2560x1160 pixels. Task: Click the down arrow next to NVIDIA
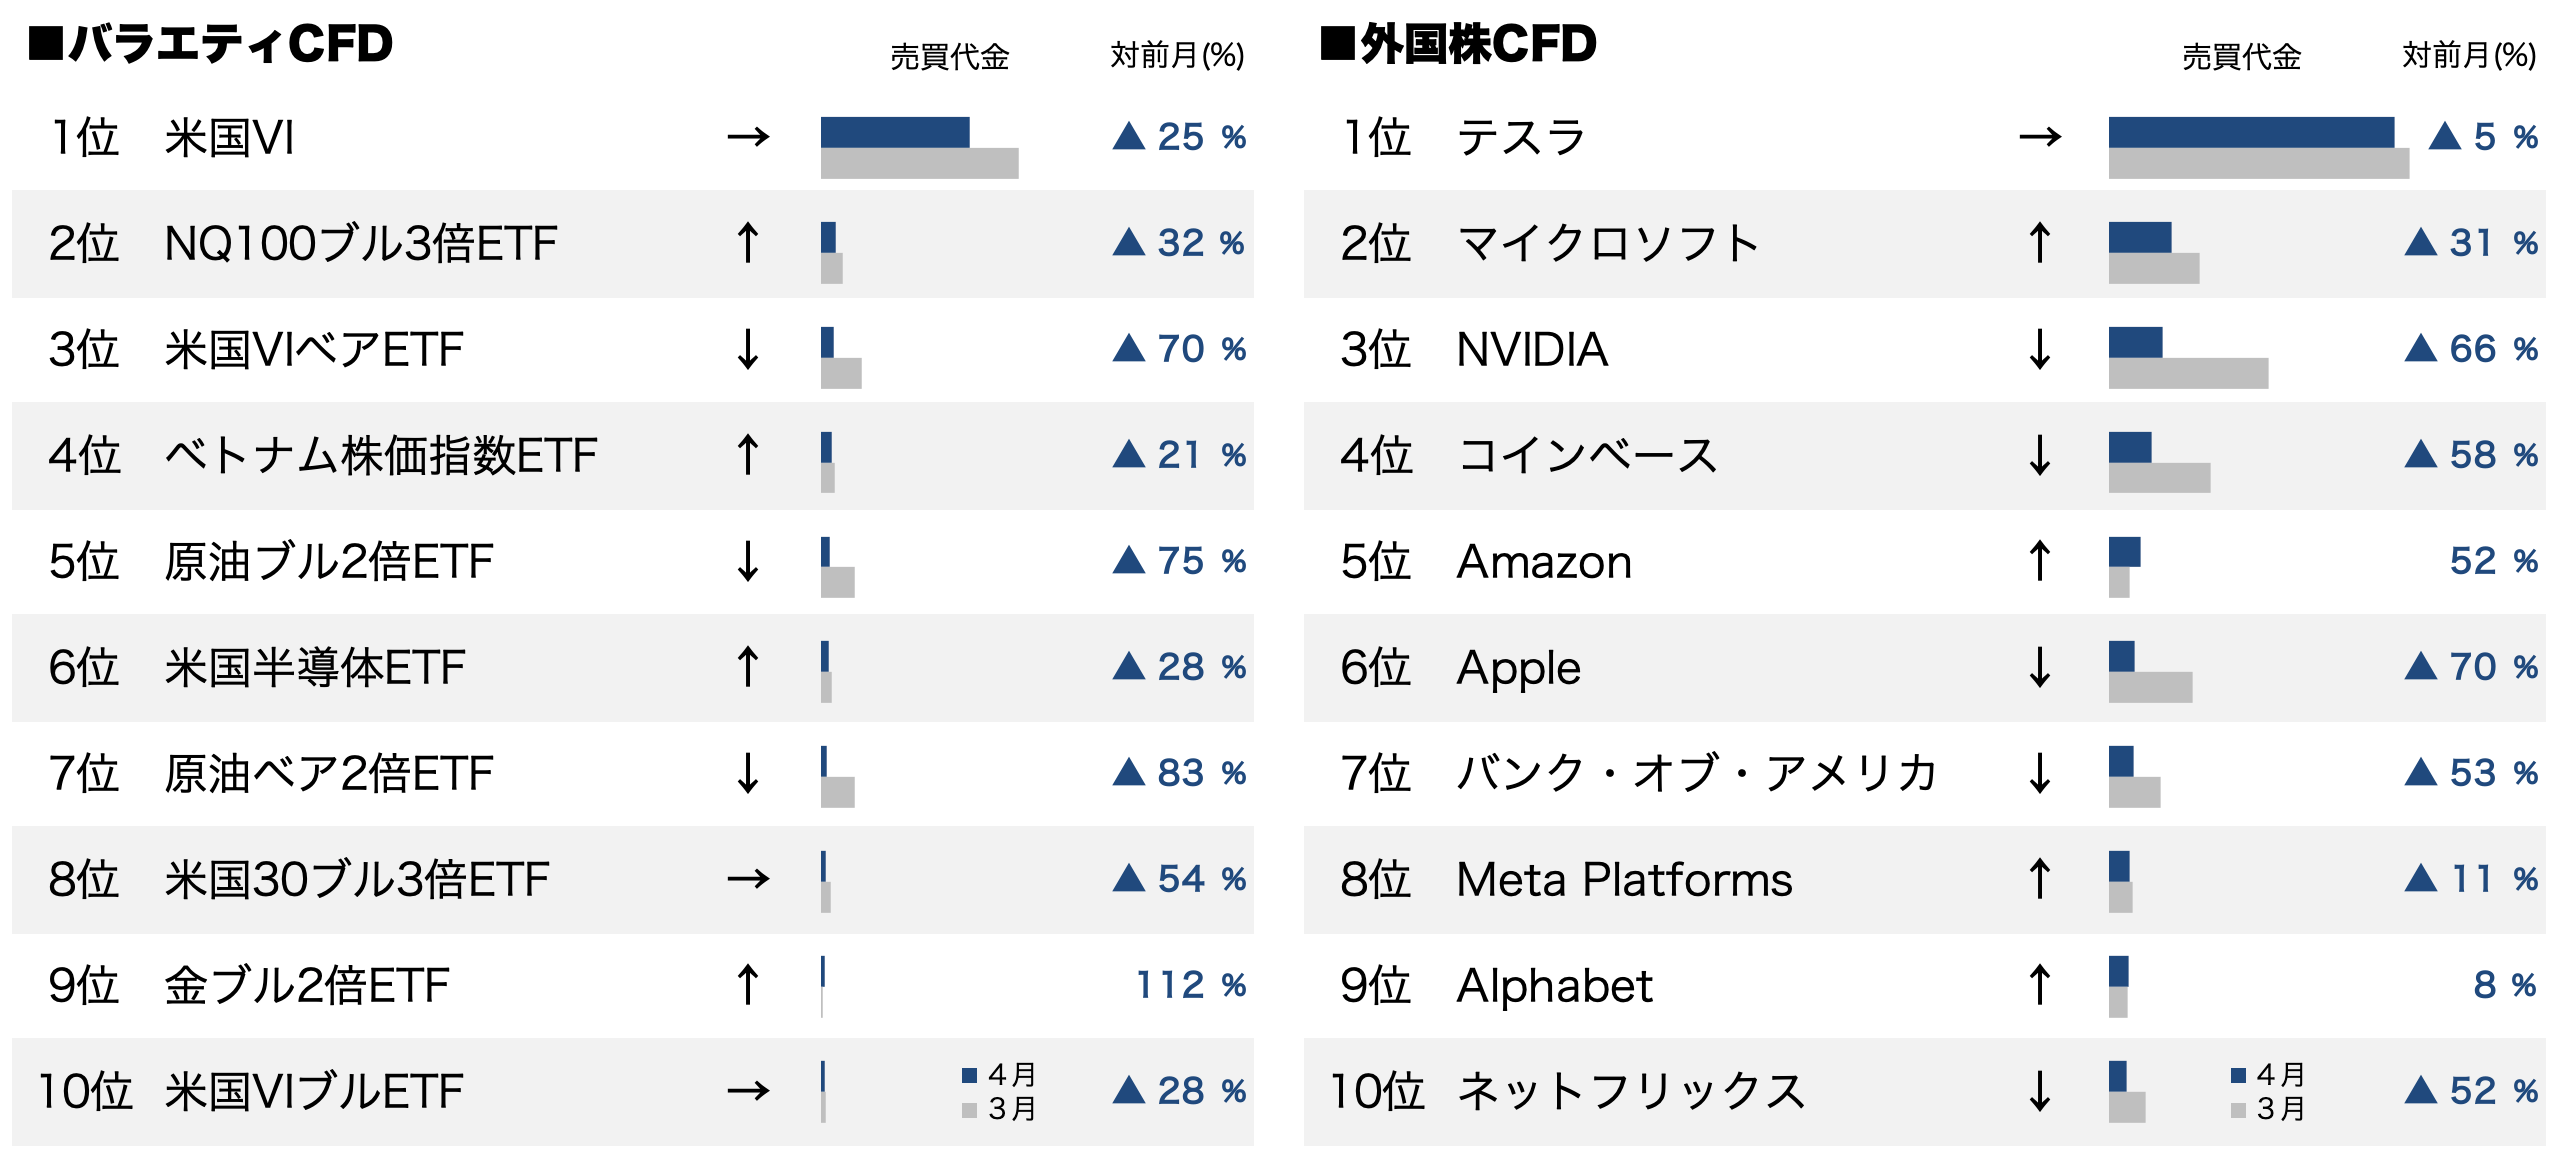pyautogui.click(x=2040, y=349)
